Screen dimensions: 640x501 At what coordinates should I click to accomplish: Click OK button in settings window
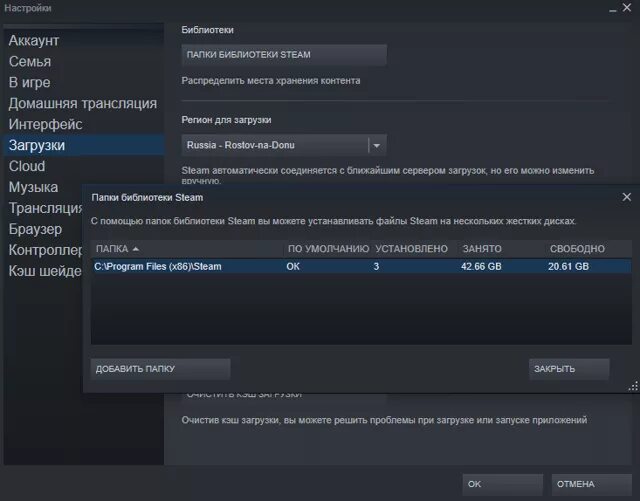(503, 484)
